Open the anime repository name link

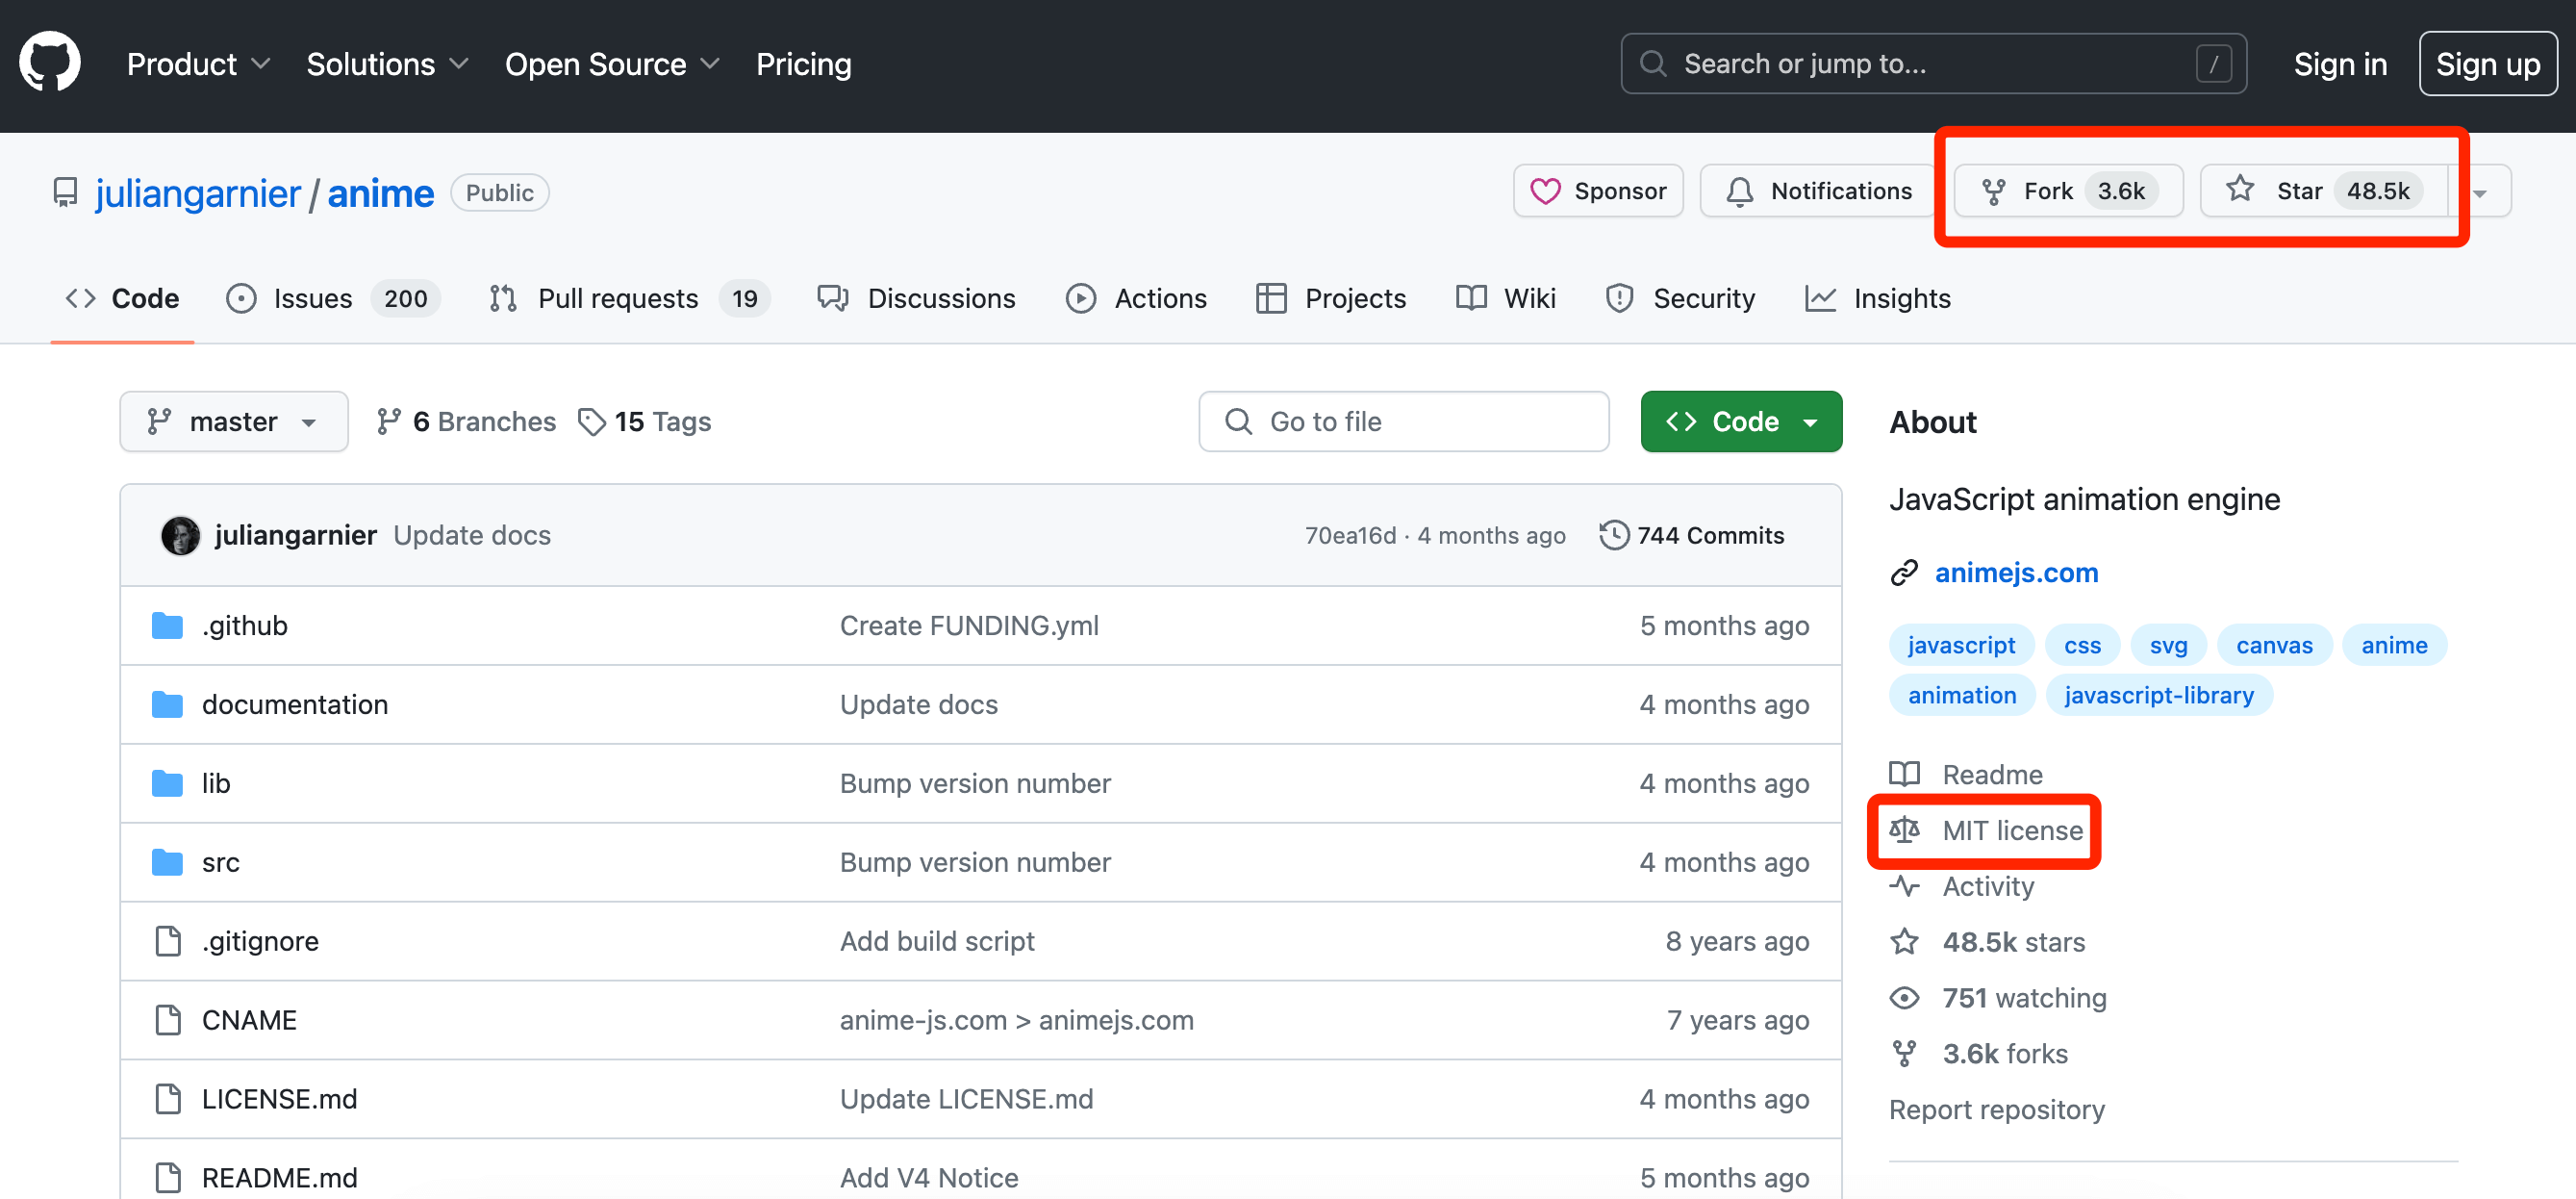(381, 193)
